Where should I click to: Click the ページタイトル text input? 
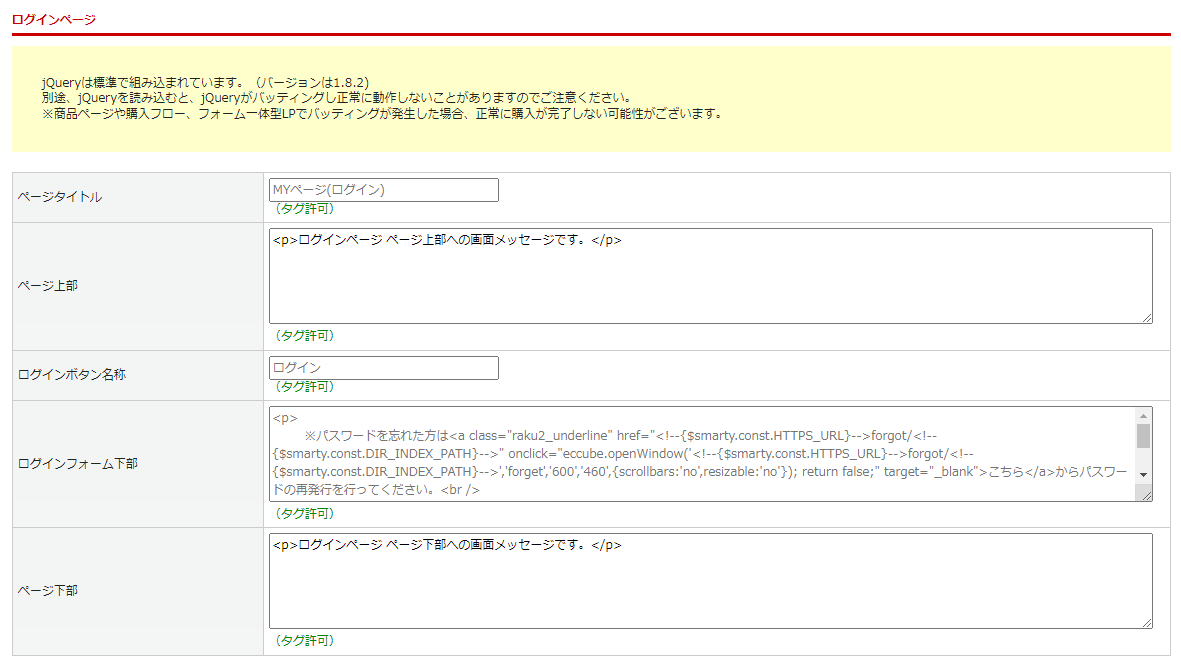pos(383,190)
